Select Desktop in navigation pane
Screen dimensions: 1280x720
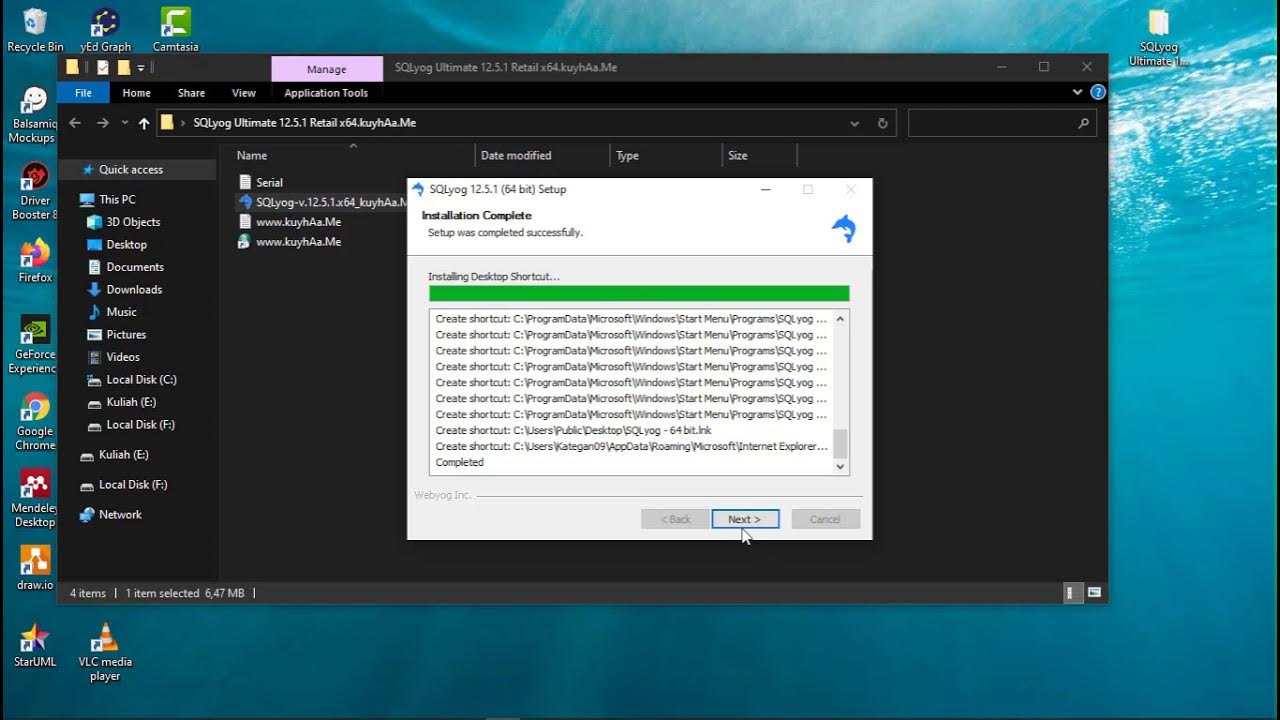coord(126,245)
